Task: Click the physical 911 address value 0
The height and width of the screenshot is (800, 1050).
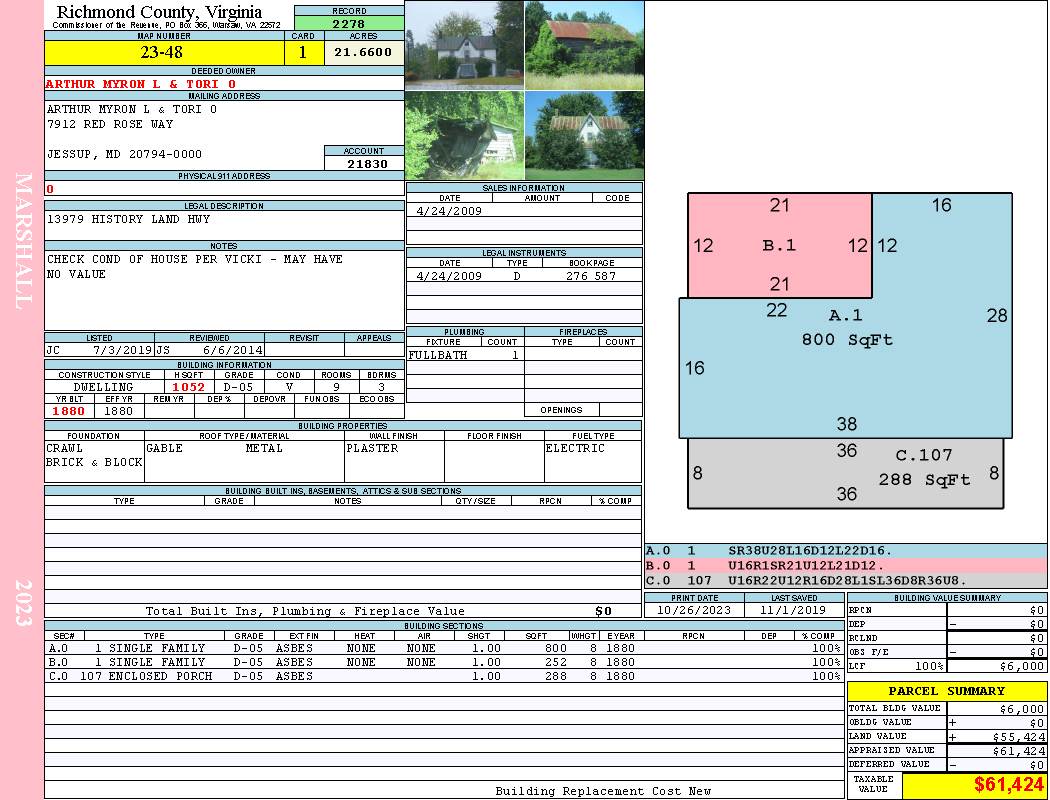Action: pos(50,189)
